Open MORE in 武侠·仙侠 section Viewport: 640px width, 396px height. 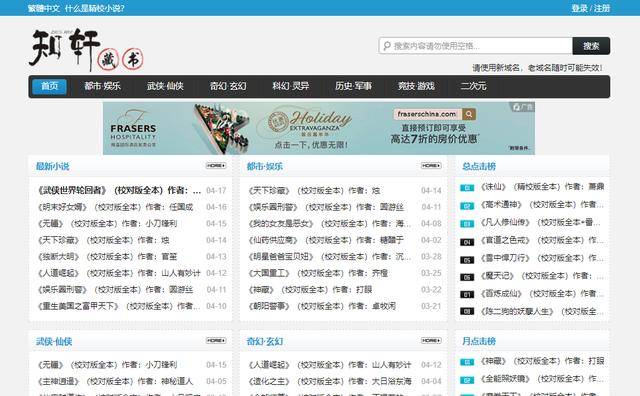pyautogui.click(x=216, y=340)
